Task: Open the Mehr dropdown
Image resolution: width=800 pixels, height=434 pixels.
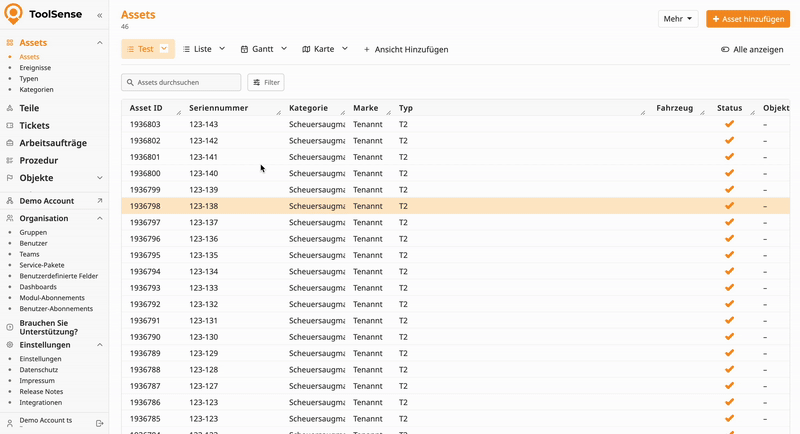Action: pos(677,19)
